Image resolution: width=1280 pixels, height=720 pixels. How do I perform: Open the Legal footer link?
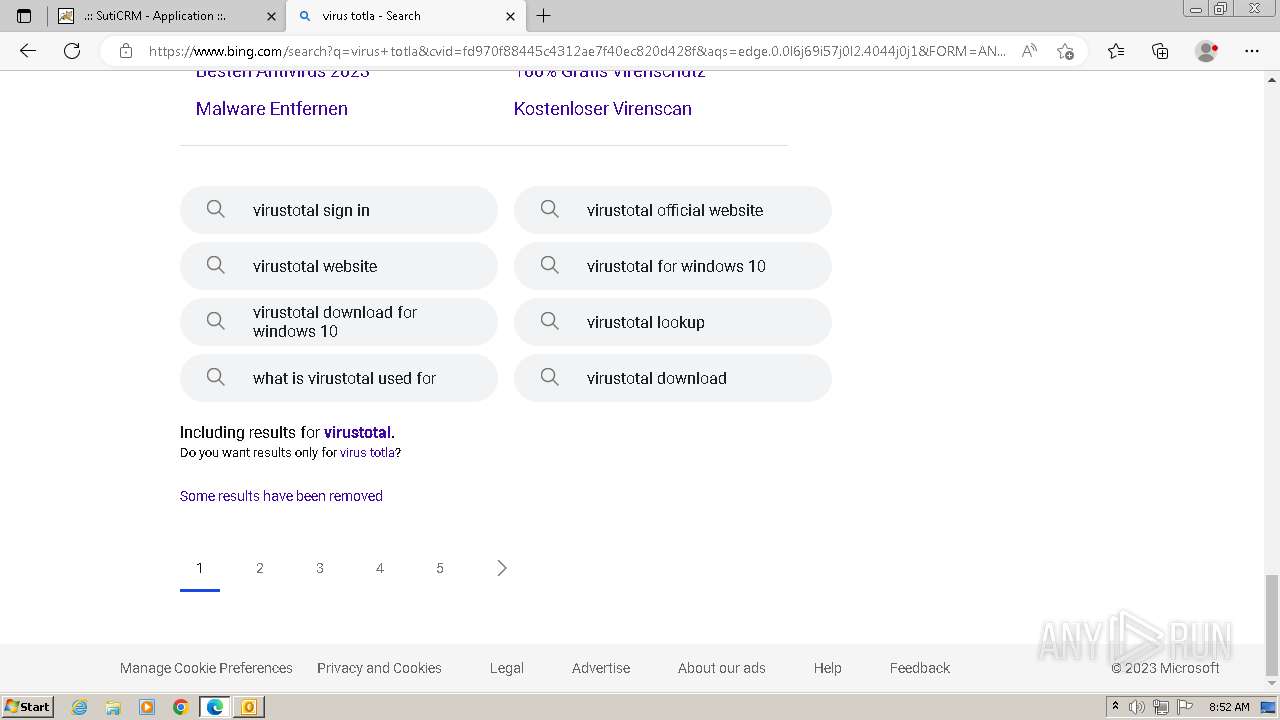507,668
